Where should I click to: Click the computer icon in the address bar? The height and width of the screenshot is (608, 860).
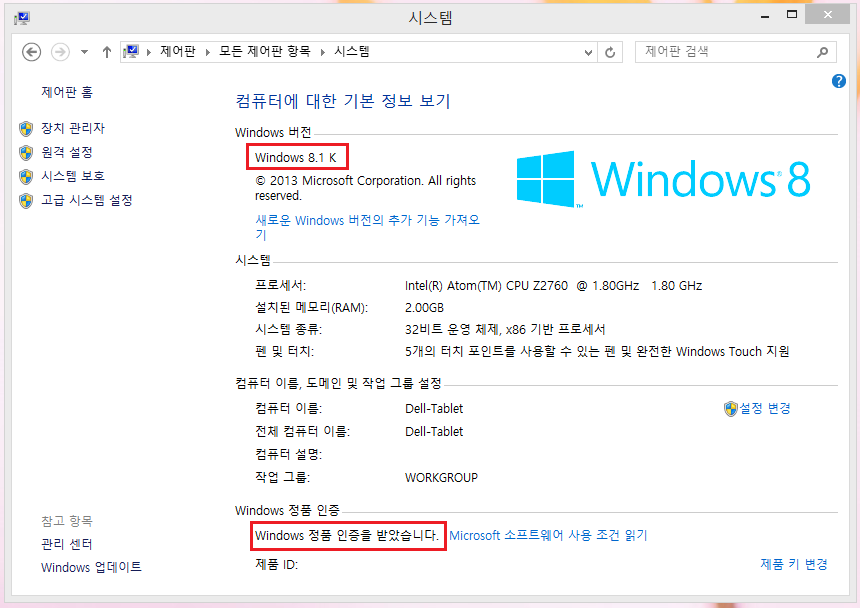[131, 52]
